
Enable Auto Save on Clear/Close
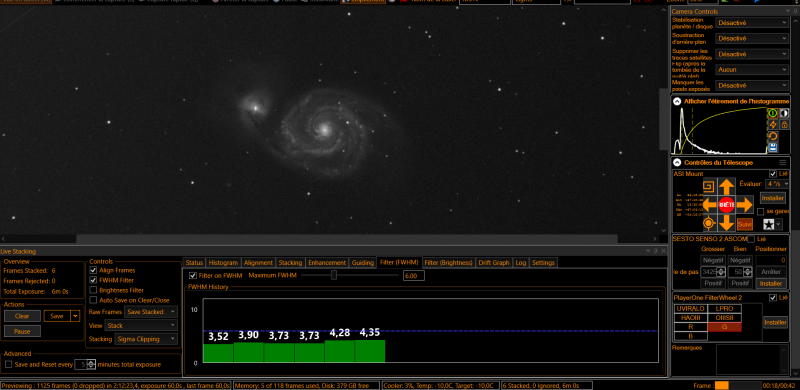pyautogui.click(x=93, y=300)
